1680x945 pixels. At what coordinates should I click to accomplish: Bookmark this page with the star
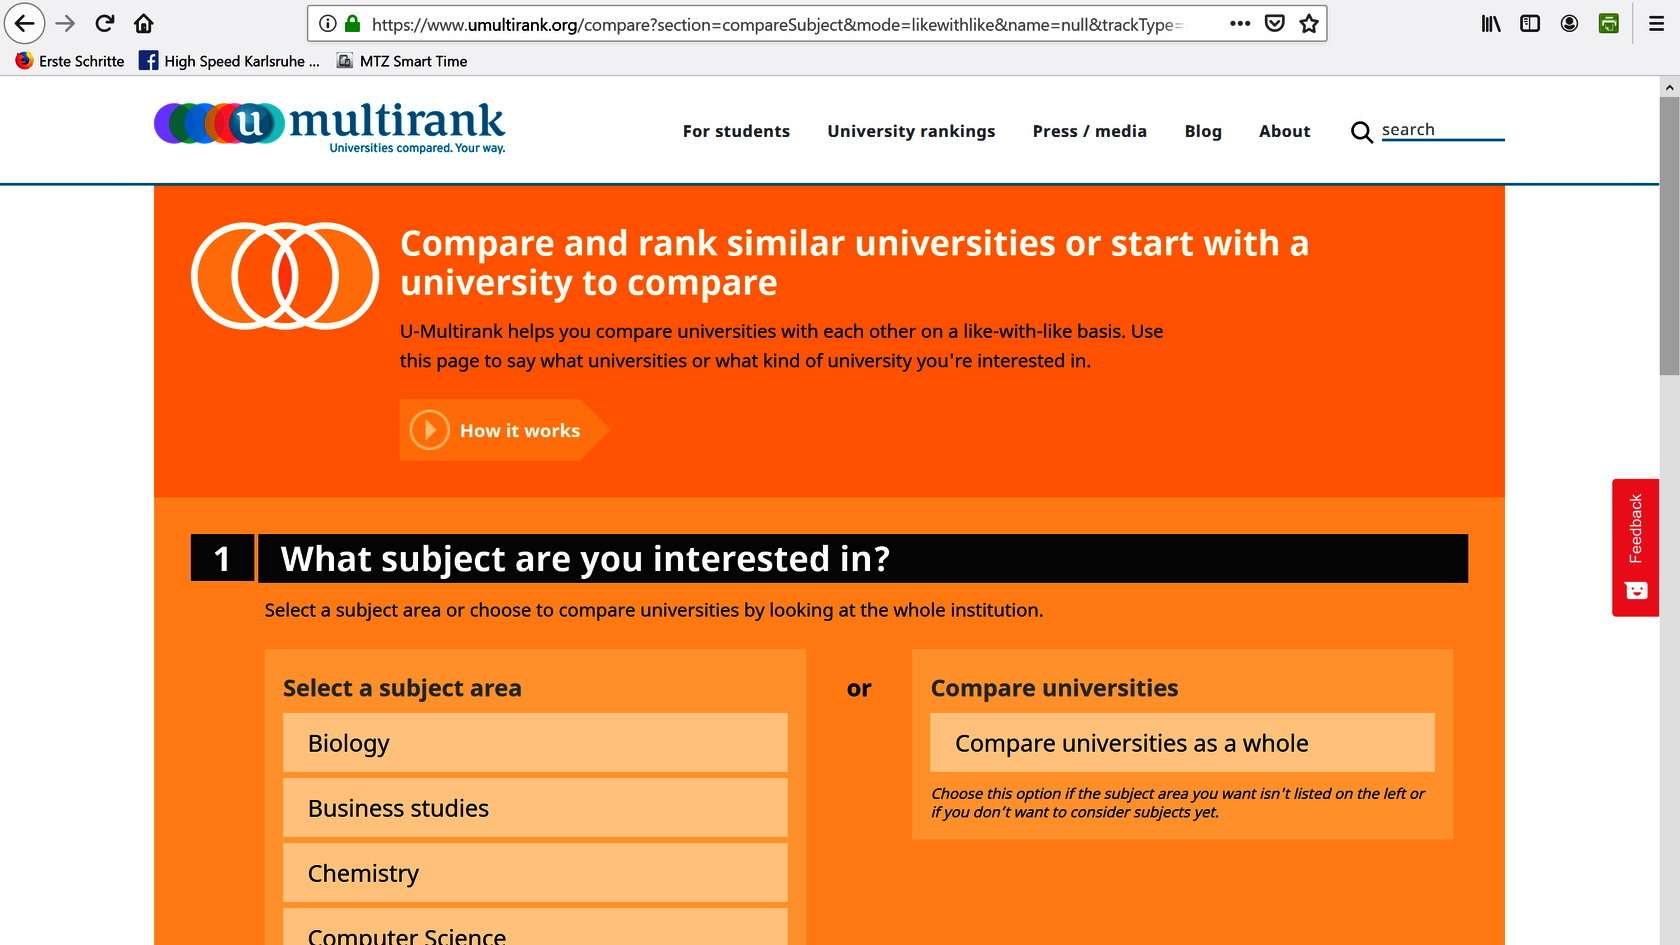pos(1309,23)
